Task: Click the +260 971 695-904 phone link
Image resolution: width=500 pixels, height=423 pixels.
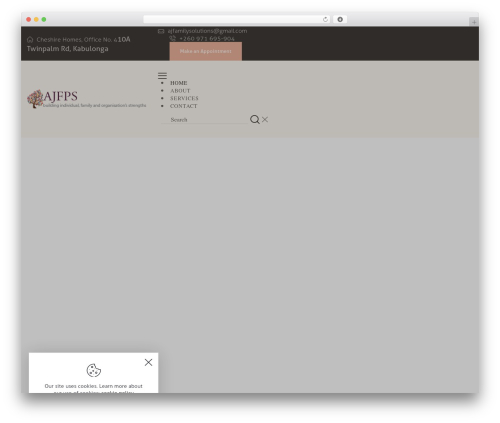Action: coord(207,39)
